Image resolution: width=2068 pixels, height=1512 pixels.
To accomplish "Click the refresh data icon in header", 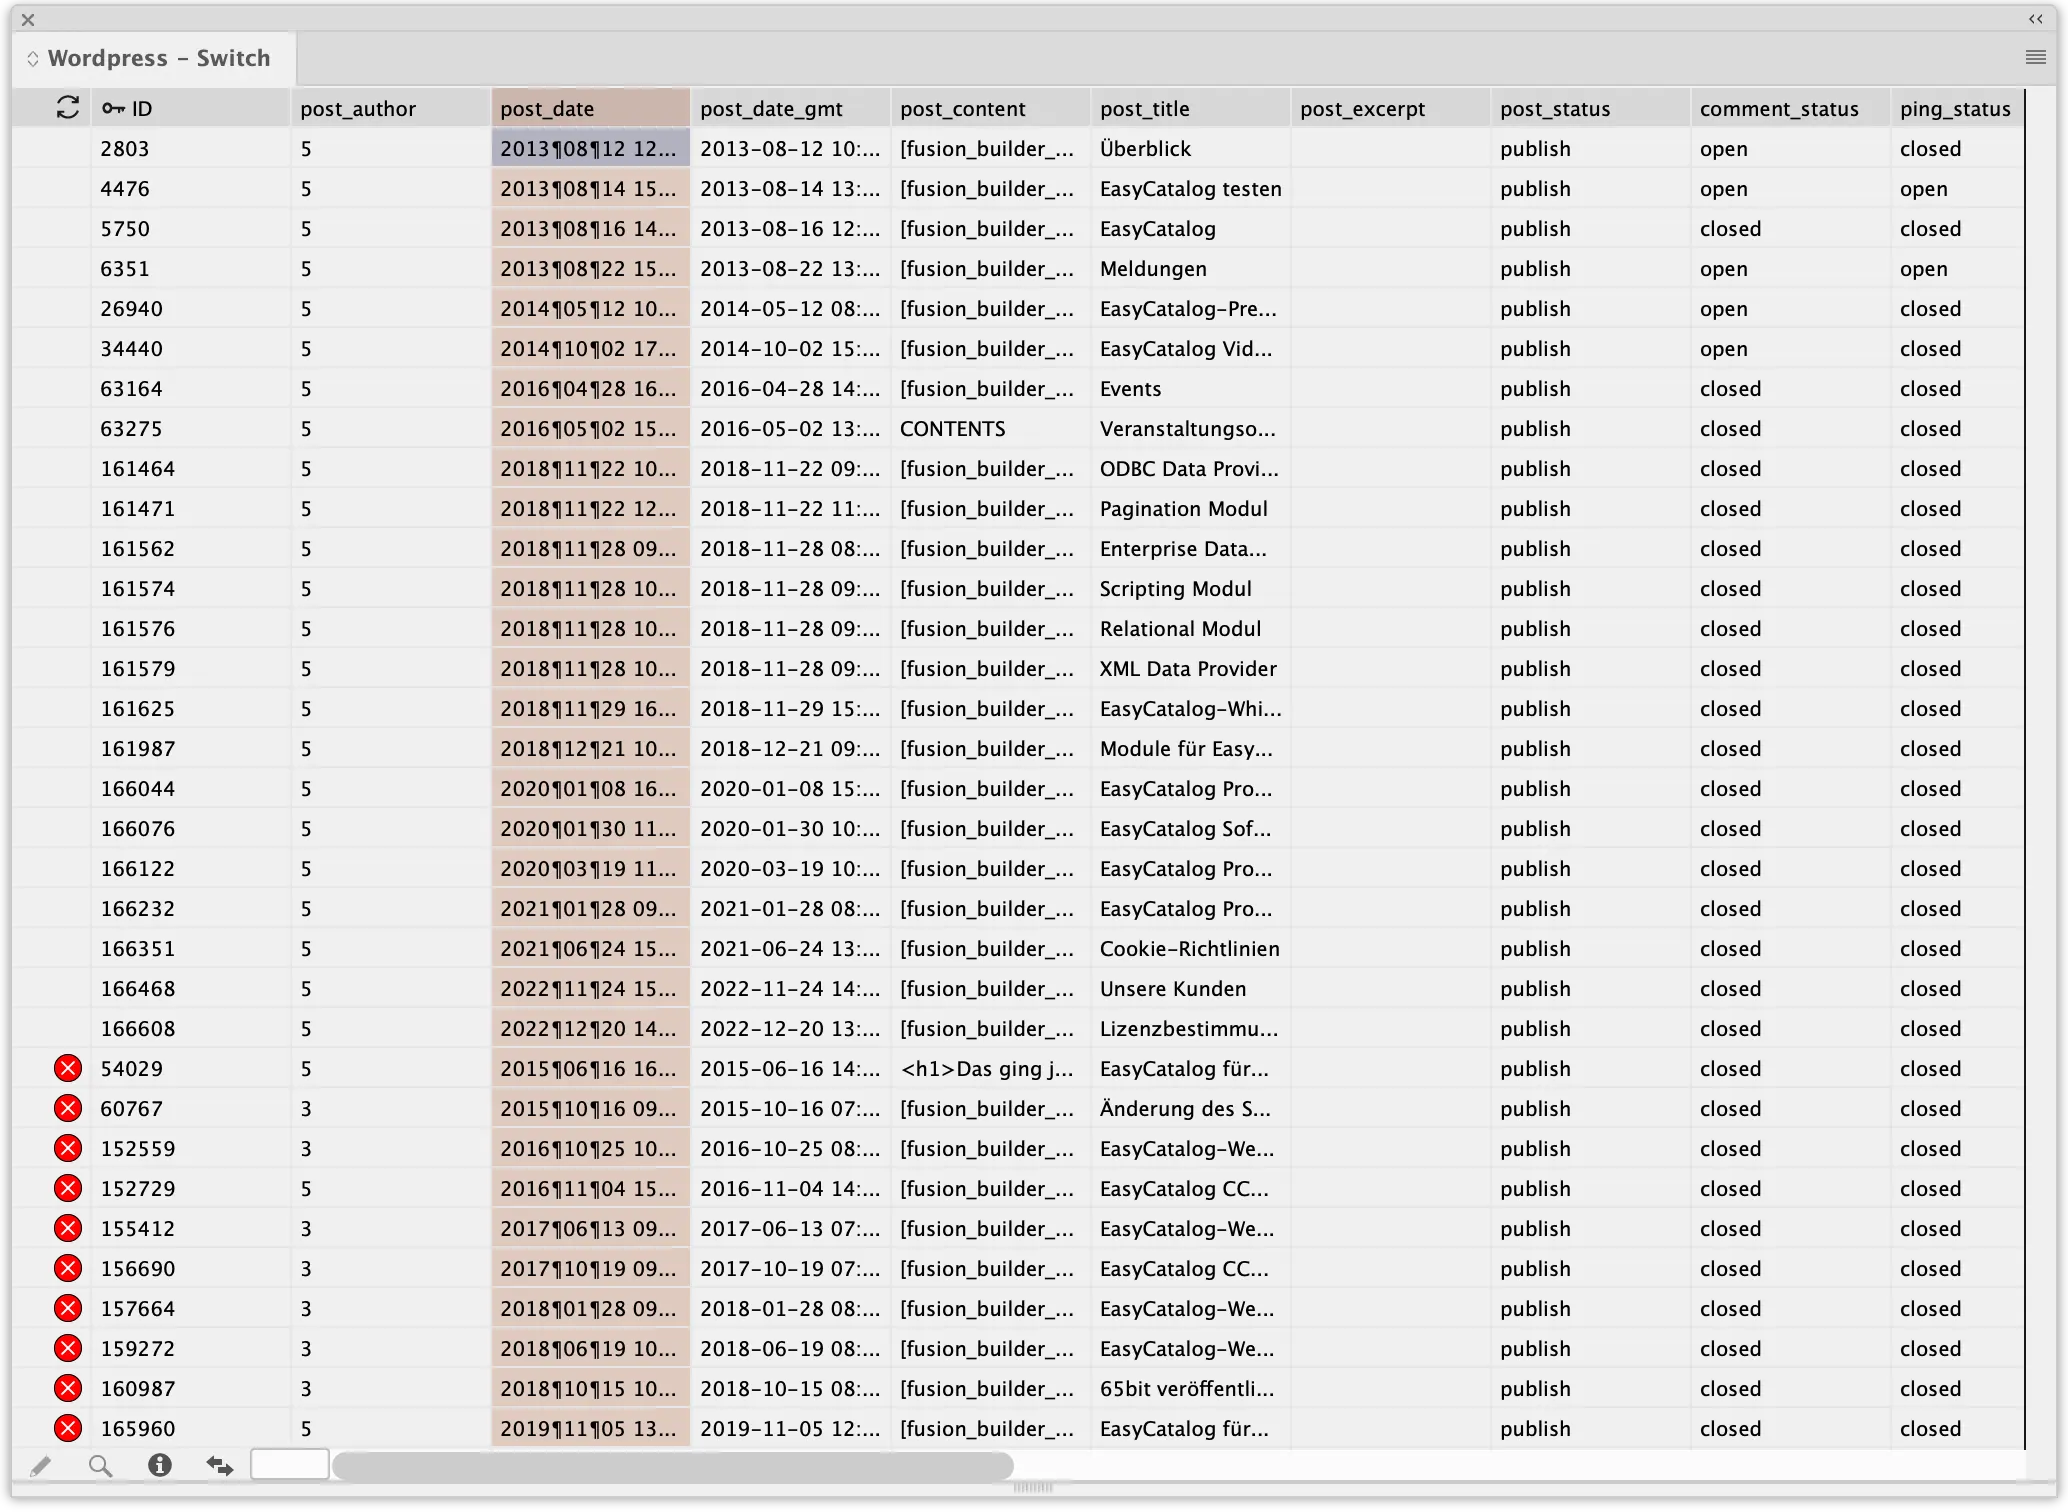I will pos(67,108).
